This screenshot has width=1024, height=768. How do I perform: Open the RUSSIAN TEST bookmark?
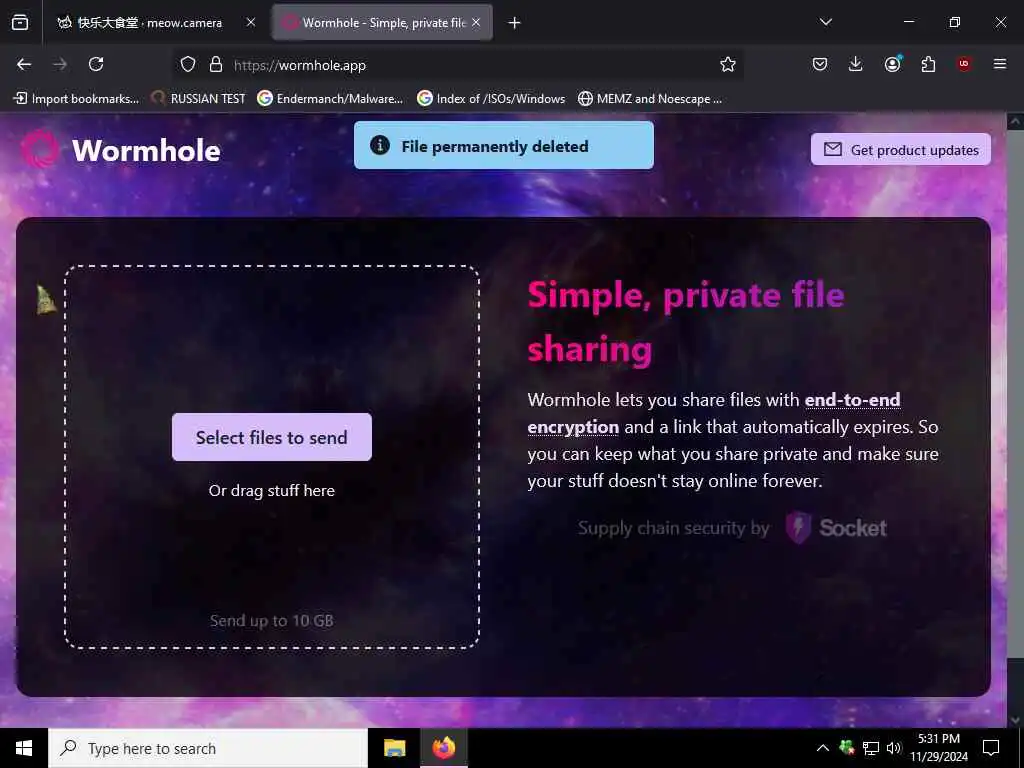pos(198,99)
